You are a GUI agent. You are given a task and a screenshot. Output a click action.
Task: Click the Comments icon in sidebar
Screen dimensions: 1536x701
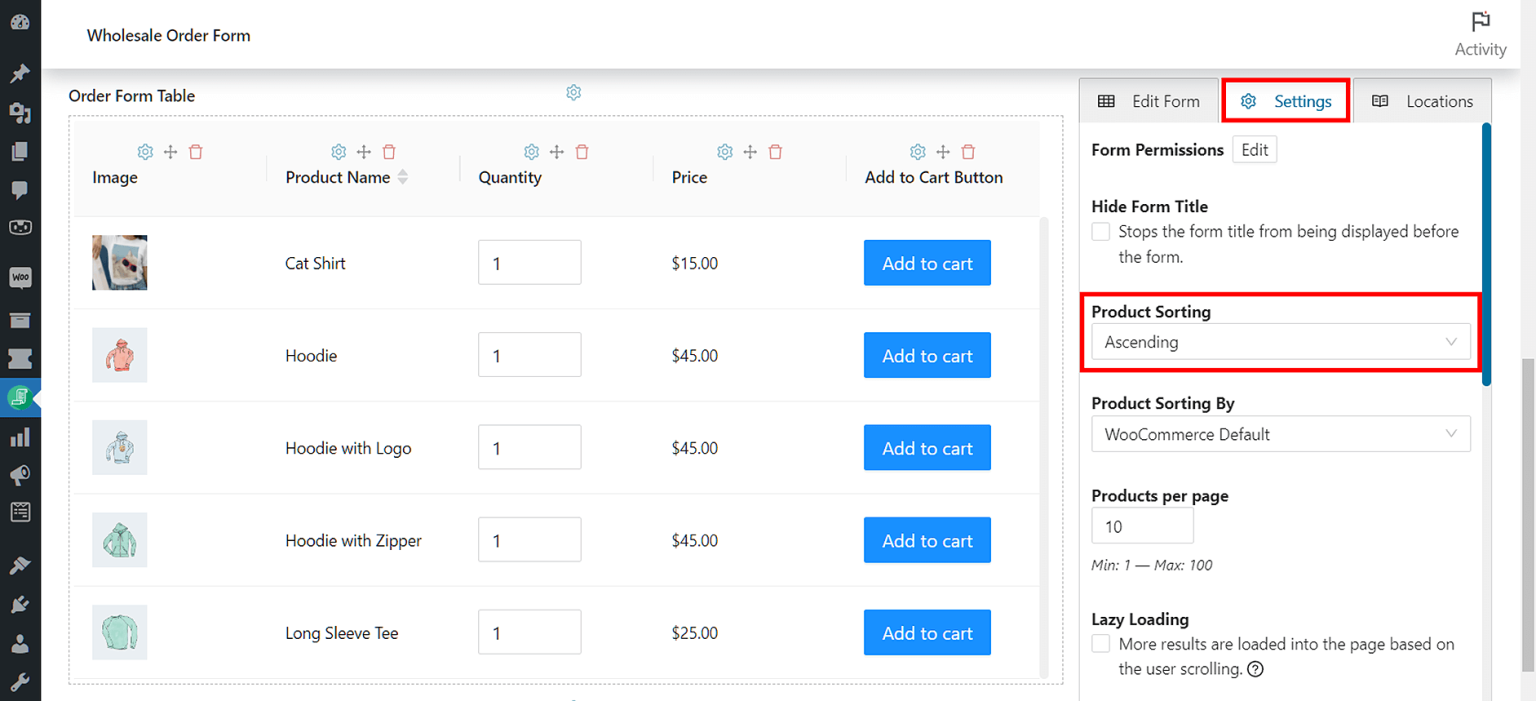click(20, 190)
